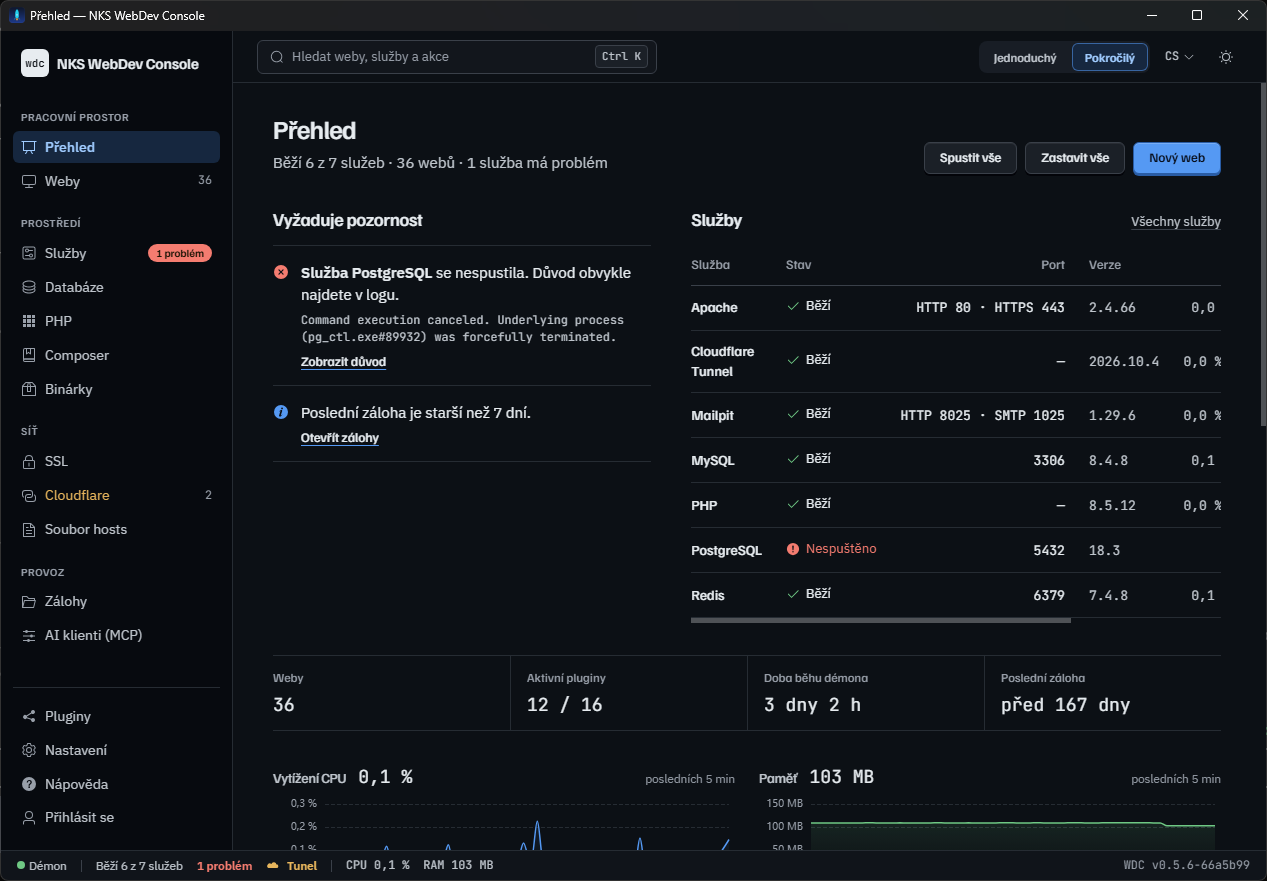The width and height of the screenshot is (1267, 881).
Task: Click the Zálohy folder icon
Action: coord(29,601)
